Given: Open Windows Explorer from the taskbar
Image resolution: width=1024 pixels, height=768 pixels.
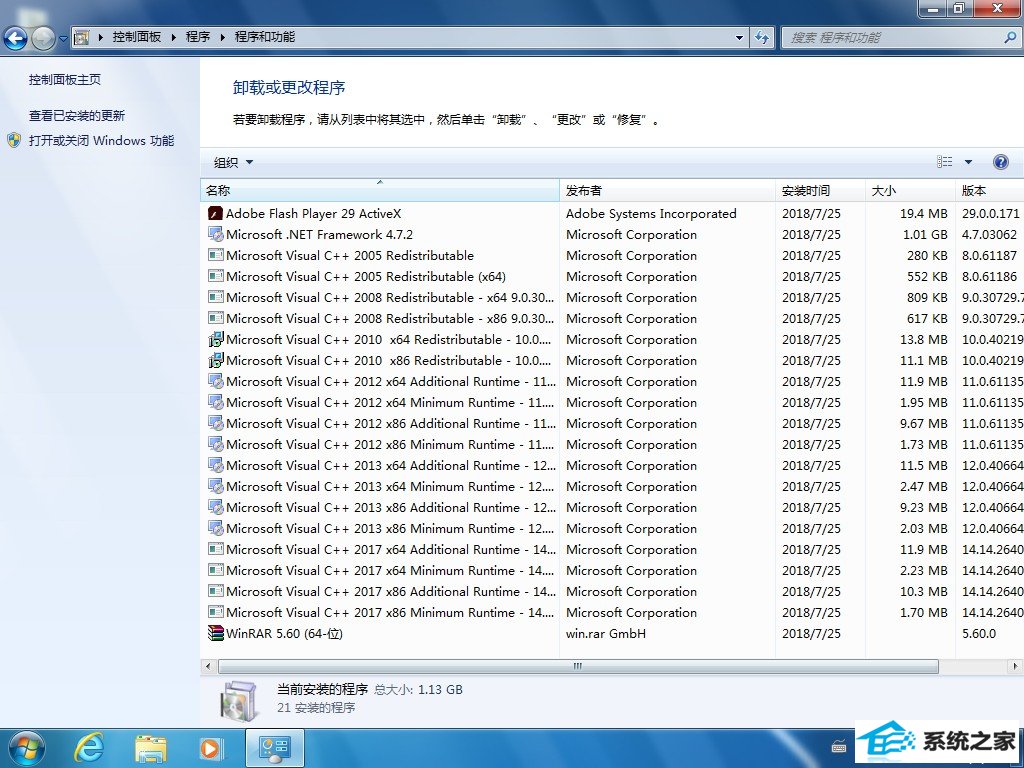Looking at the screenshot, I should [x=150, y=748].
